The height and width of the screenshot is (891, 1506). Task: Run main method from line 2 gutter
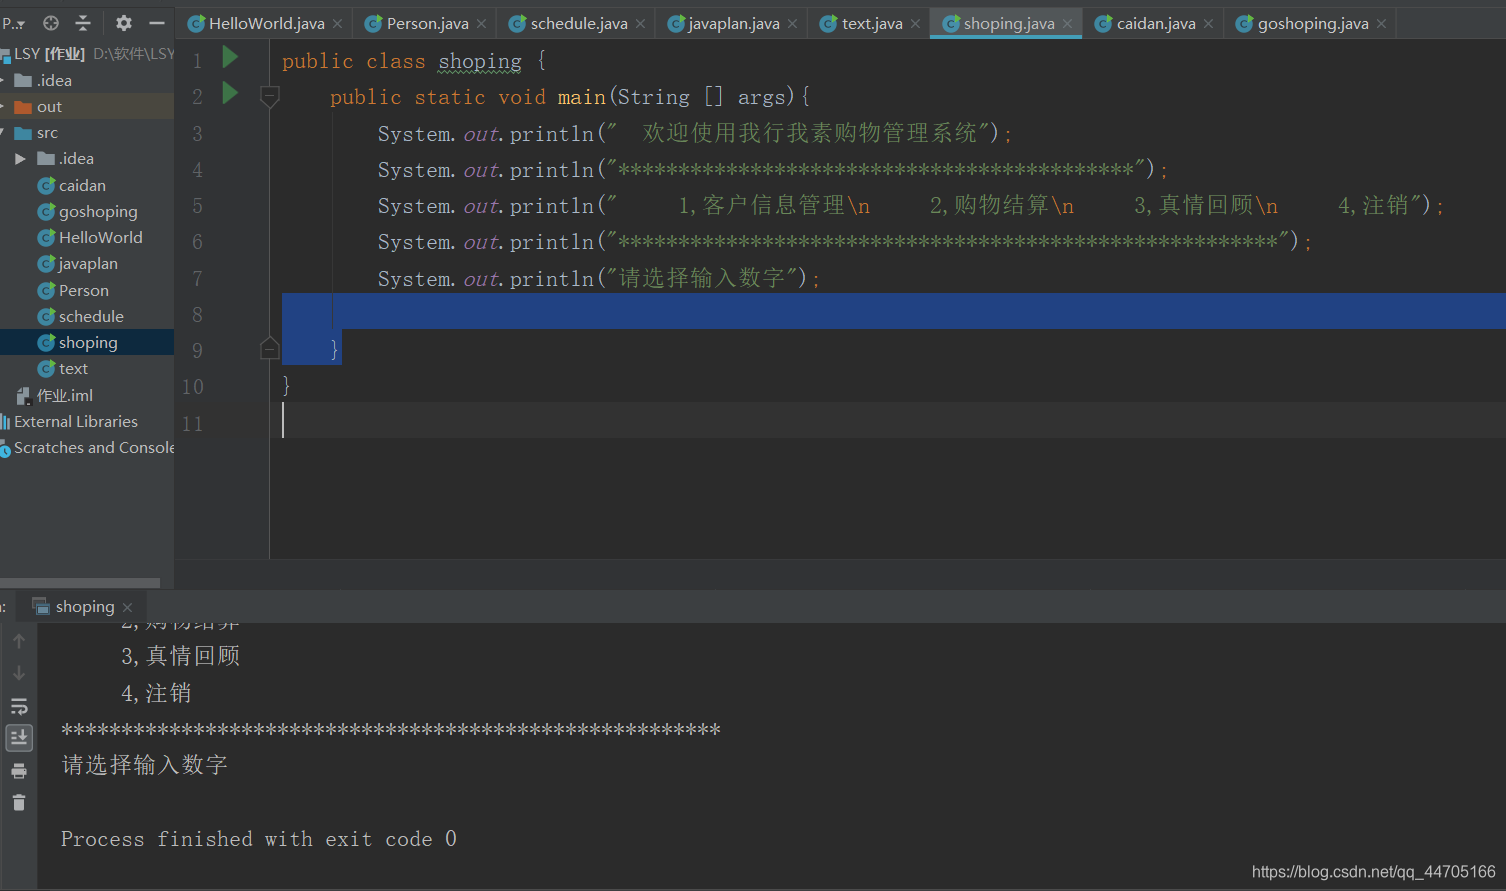(230, 93)
